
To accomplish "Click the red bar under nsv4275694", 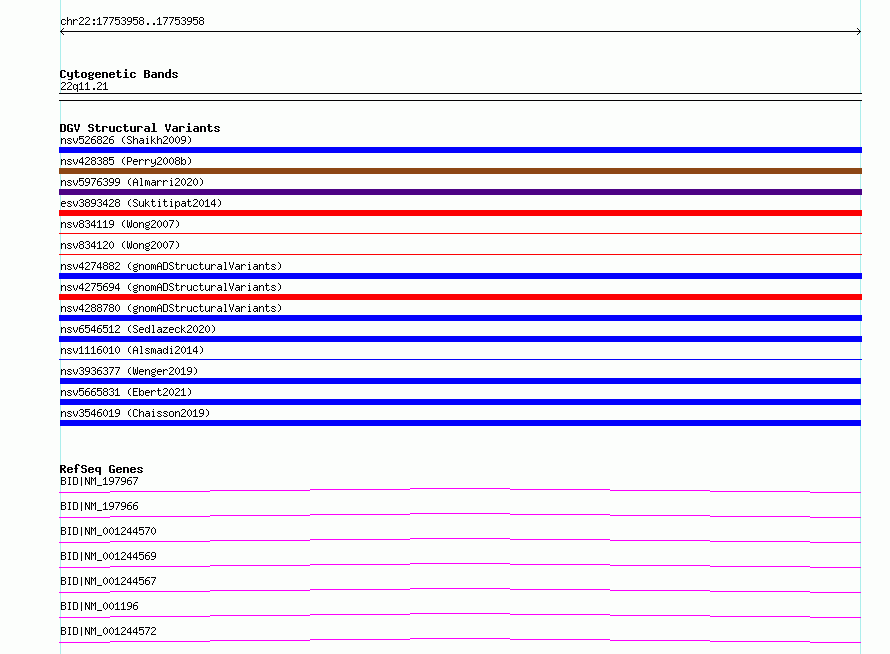I will (460, 297).
